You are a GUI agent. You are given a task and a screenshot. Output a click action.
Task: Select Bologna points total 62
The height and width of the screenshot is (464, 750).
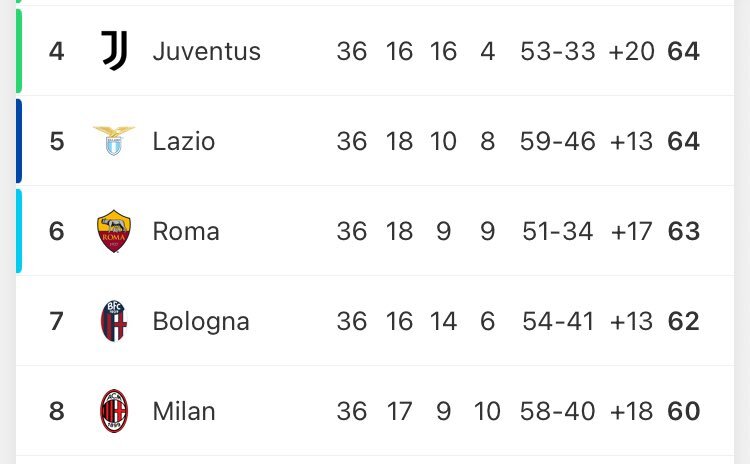[x=684, y=321]
